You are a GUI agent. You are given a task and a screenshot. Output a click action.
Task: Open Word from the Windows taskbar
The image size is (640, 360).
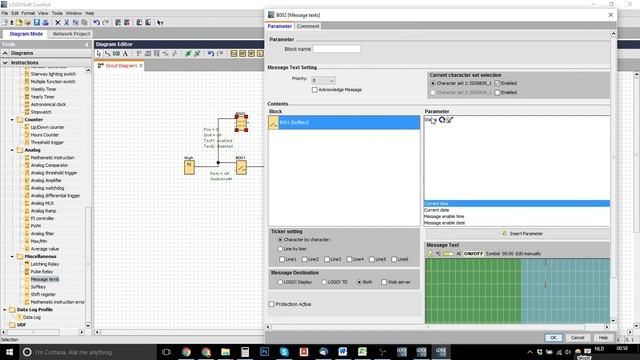(x=342, y=352)
